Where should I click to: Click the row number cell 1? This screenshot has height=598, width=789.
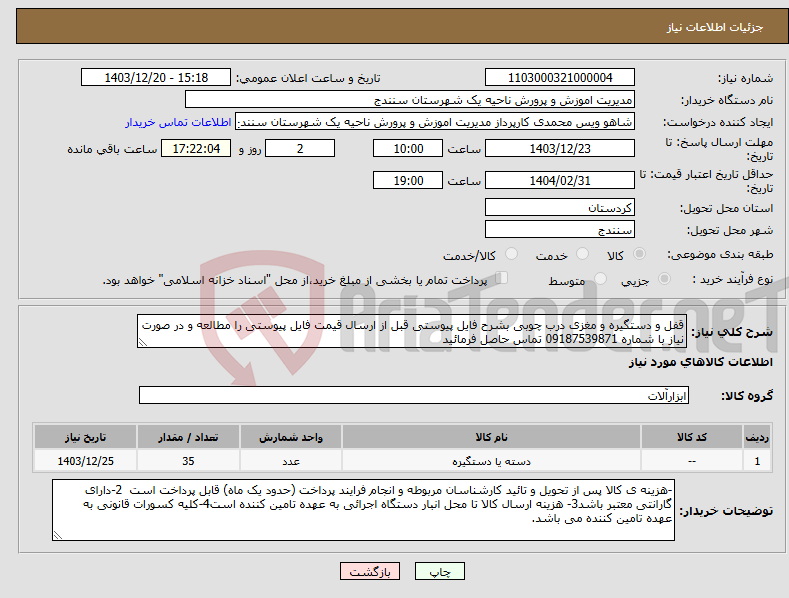pos(757,461)
